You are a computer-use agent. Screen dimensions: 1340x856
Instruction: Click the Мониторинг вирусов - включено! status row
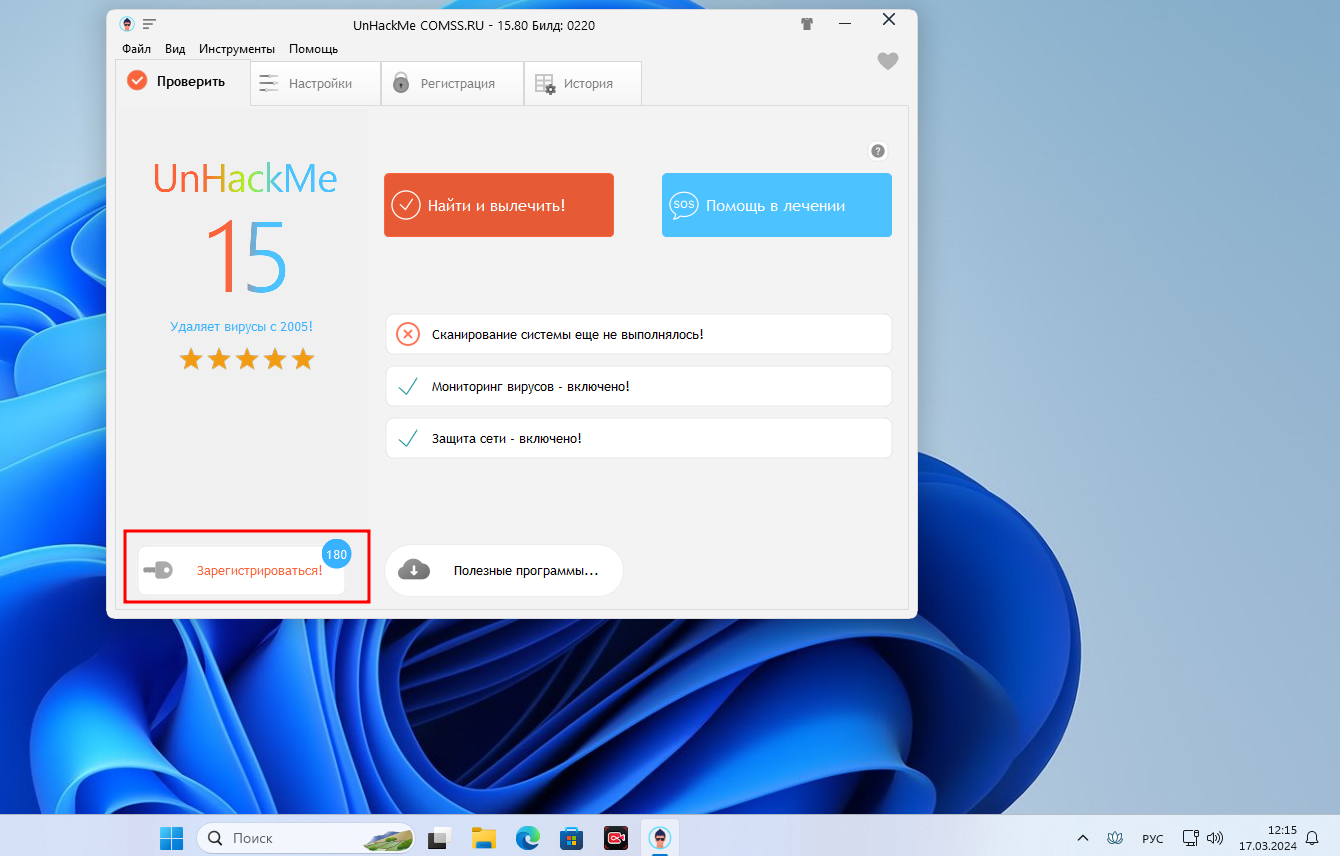[638, 386]
